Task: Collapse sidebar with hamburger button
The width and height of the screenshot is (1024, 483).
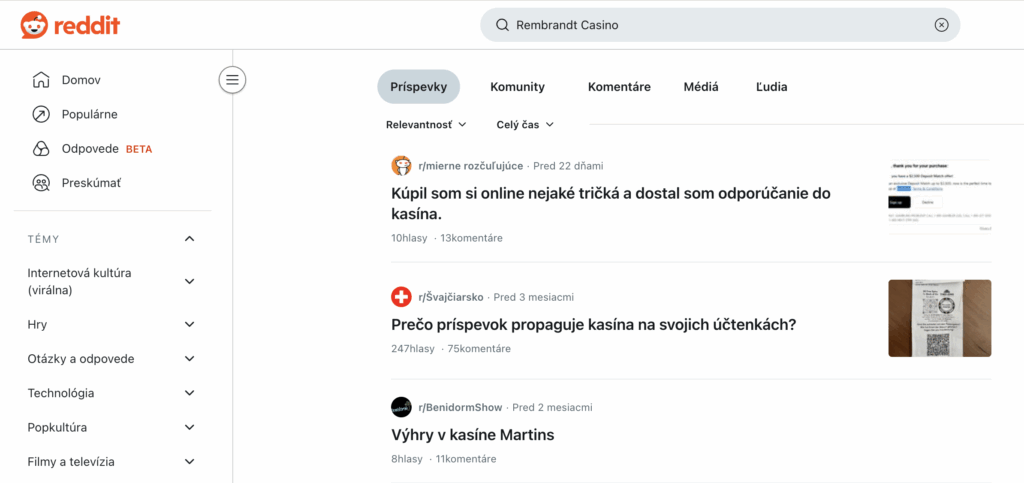Action: click(x=232, y=80)
